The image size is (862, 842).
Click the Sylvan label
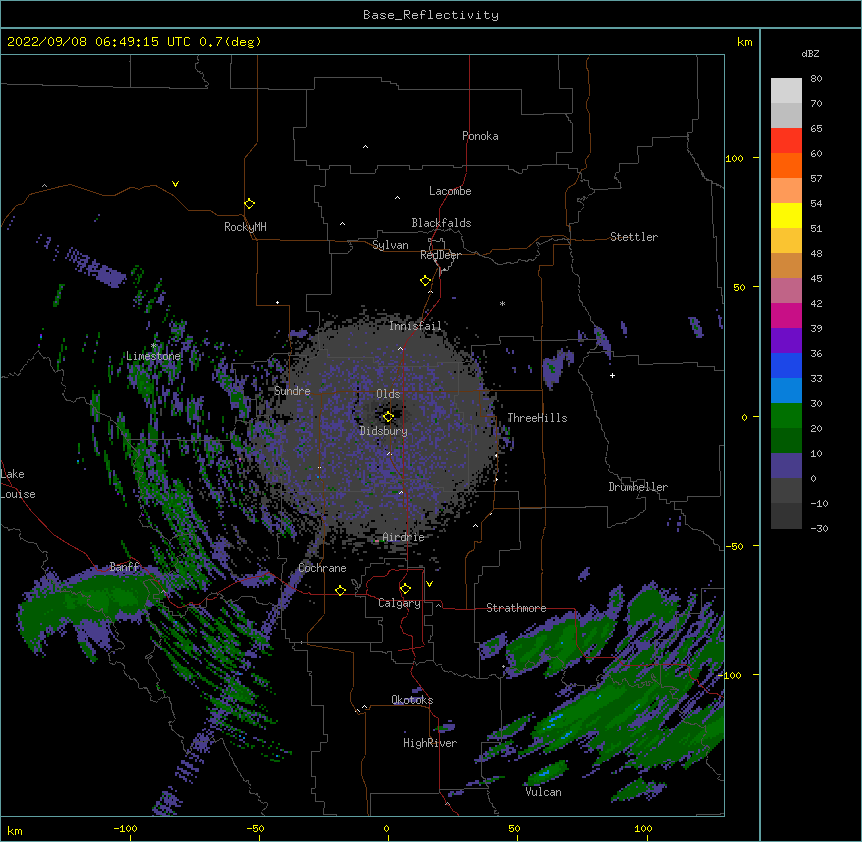click(390, 245)
